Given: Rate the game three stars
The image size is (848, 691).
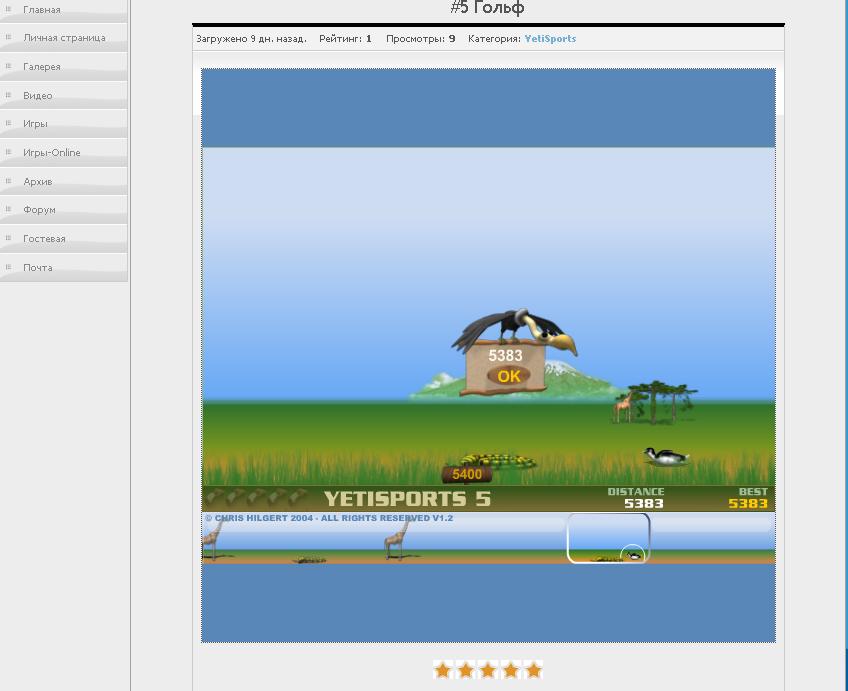Looking at the screenshot, I should [488, 670].
